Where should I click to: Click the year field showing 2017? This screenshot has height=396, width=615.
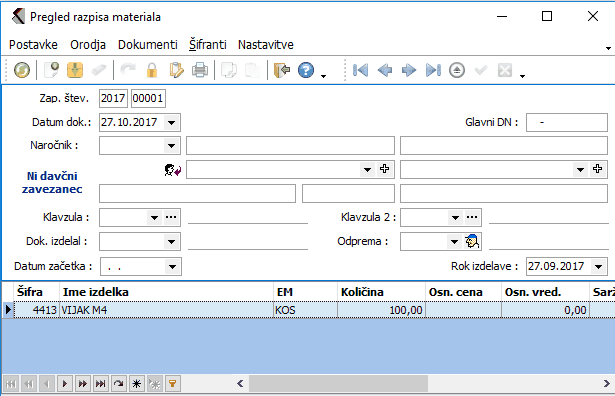(x=113, y=98)
